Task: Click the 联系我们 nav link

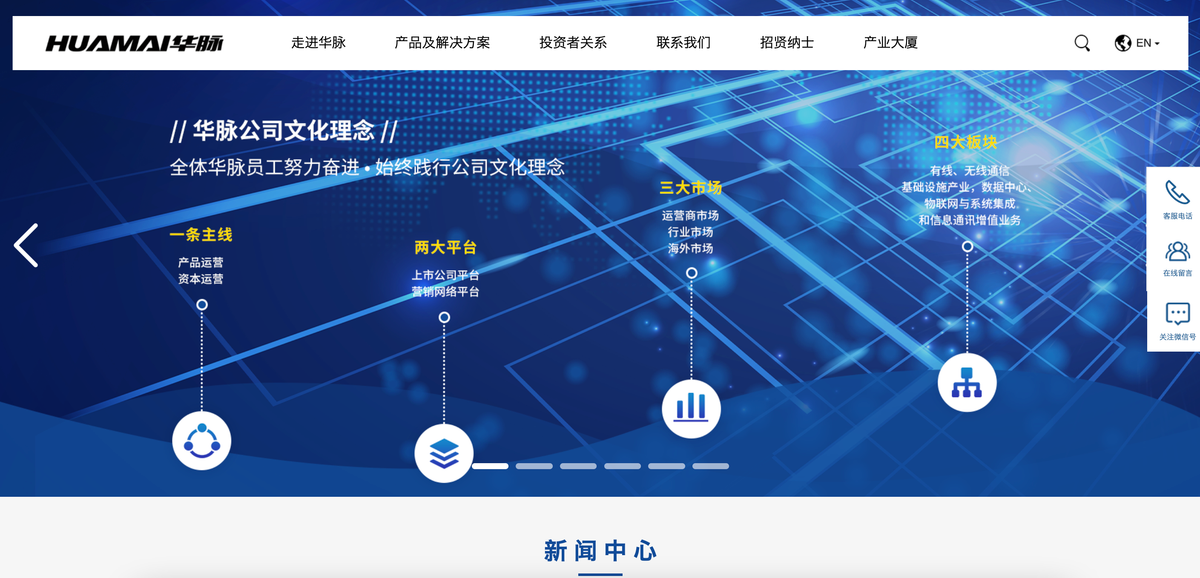Action: click(683, 43)
